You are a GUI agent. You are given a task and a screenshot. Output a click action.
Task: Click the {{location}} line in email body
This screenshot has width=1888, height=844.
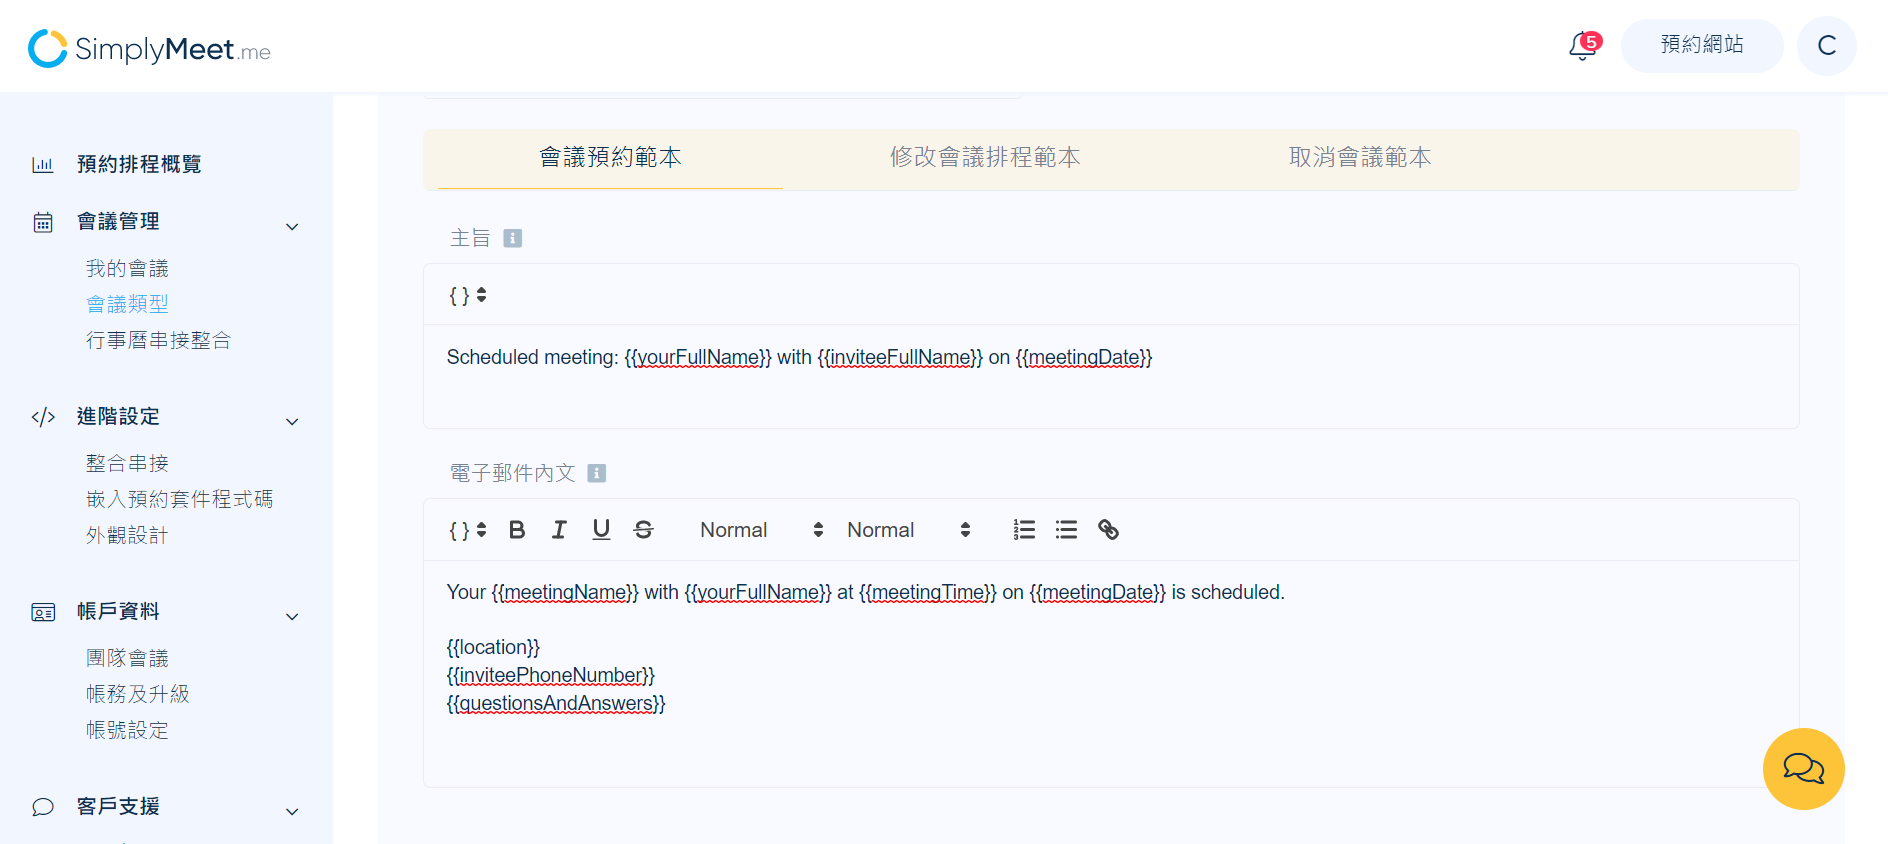click(493, 648)
